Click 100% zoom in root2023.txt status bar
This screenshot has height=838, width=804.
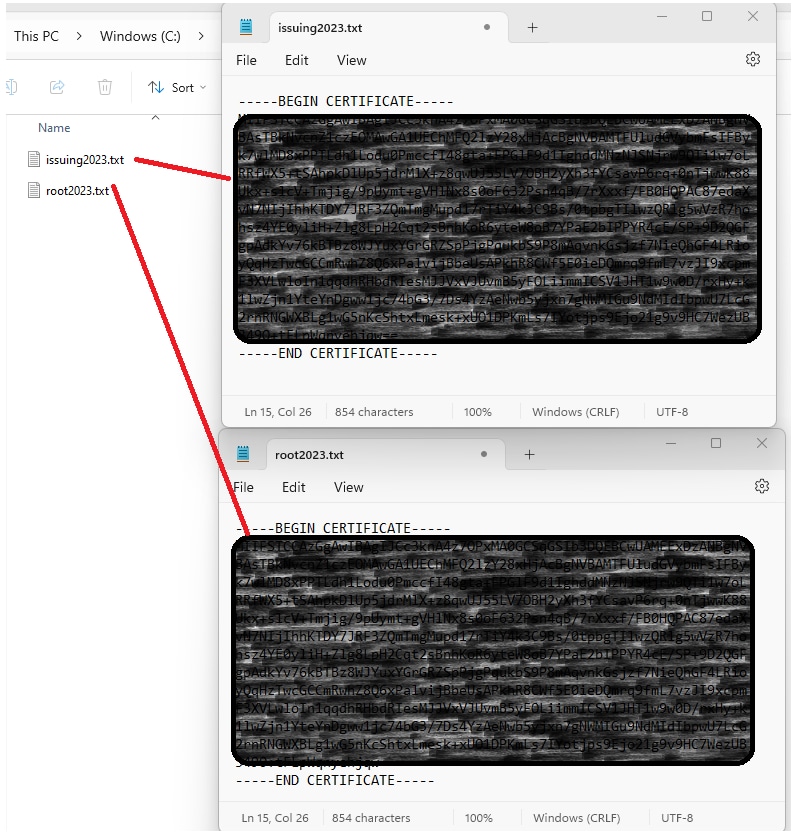pyautogui.click(x=478, y=818)
